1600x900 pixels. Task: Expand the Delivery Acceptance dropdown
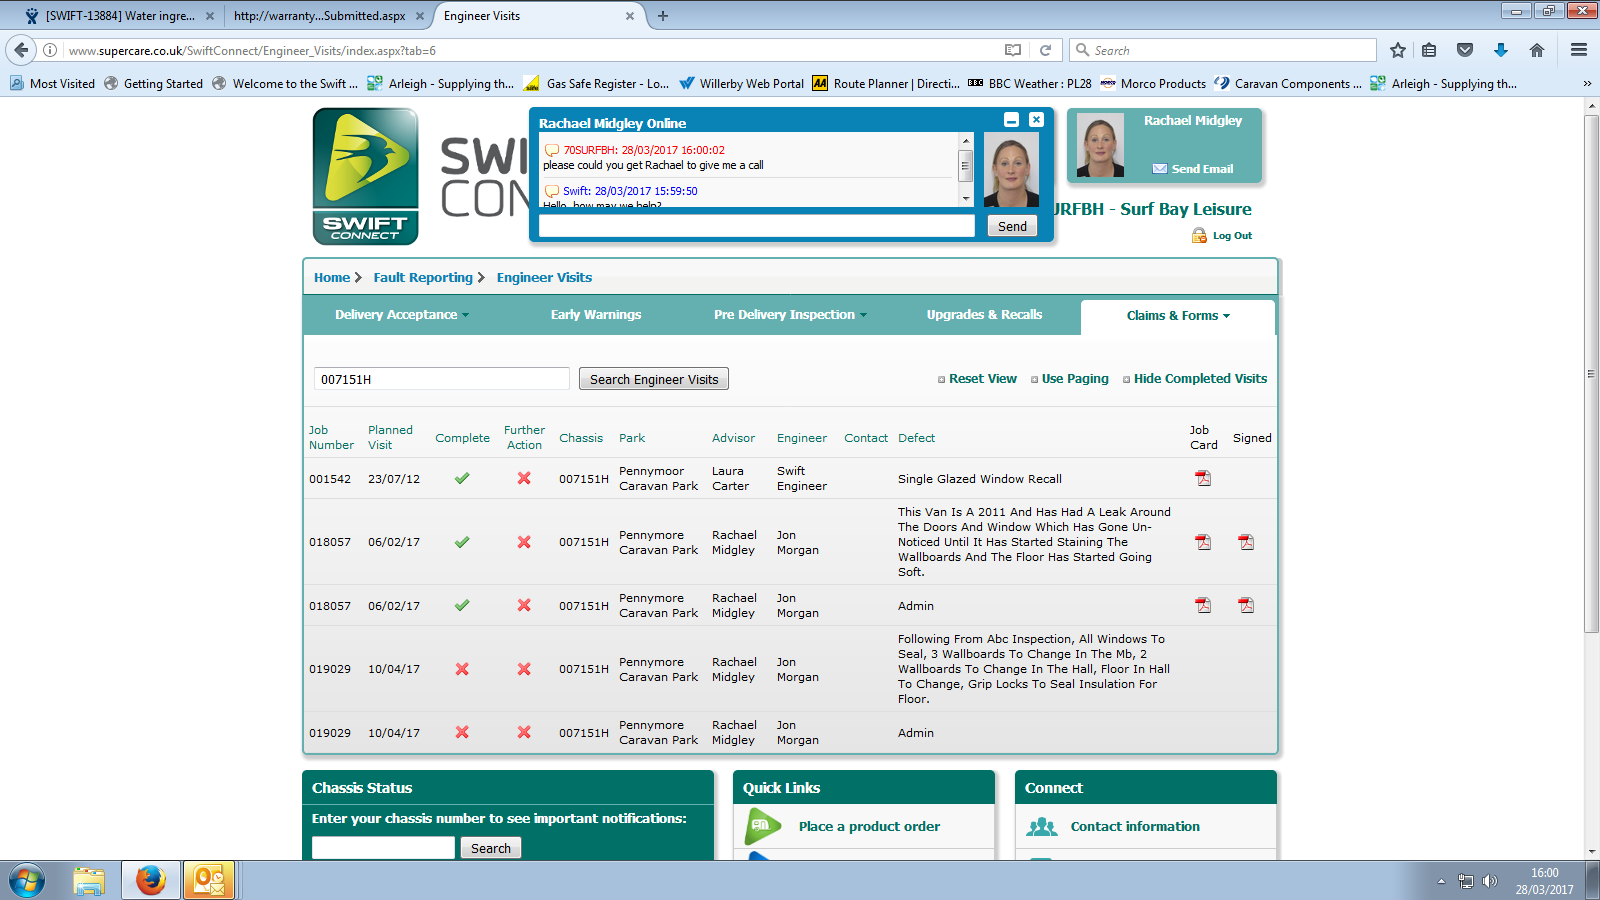[401, 315]
